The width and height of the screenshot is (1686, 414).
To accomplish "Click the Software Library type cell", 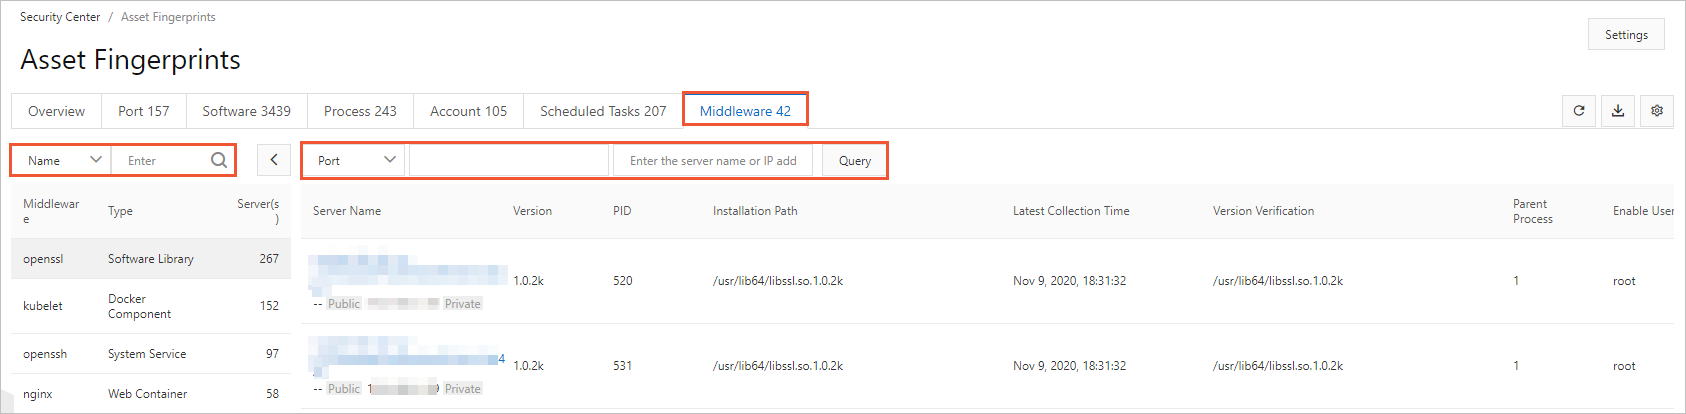I will (151, 259).
